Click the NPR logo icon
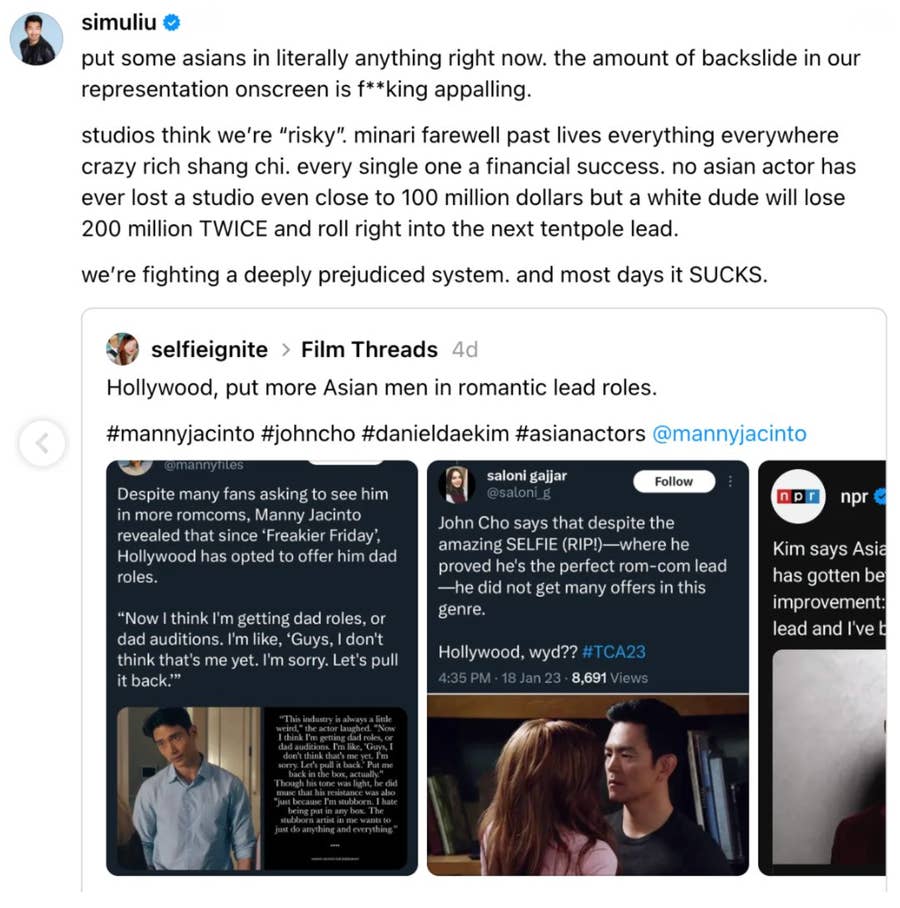The width and height of the screenshot is (900, 908). click(798, 496)
